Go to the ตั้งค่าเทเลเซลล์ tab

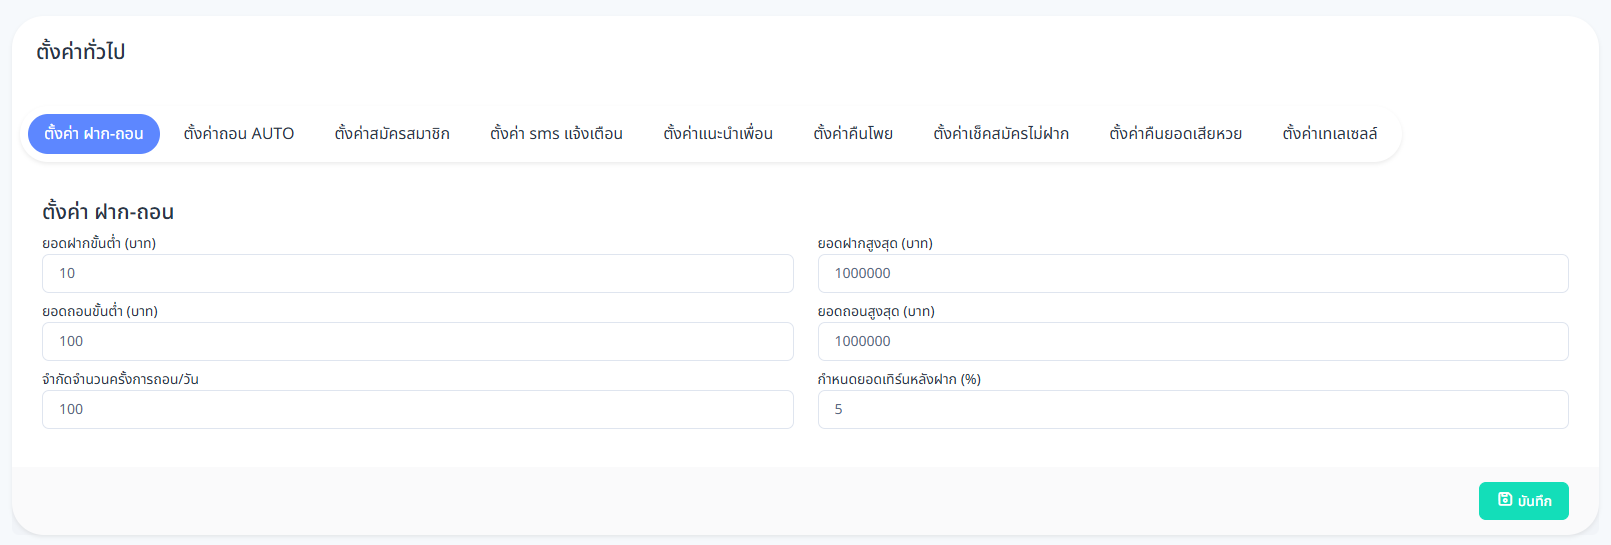coord(1330,134)
